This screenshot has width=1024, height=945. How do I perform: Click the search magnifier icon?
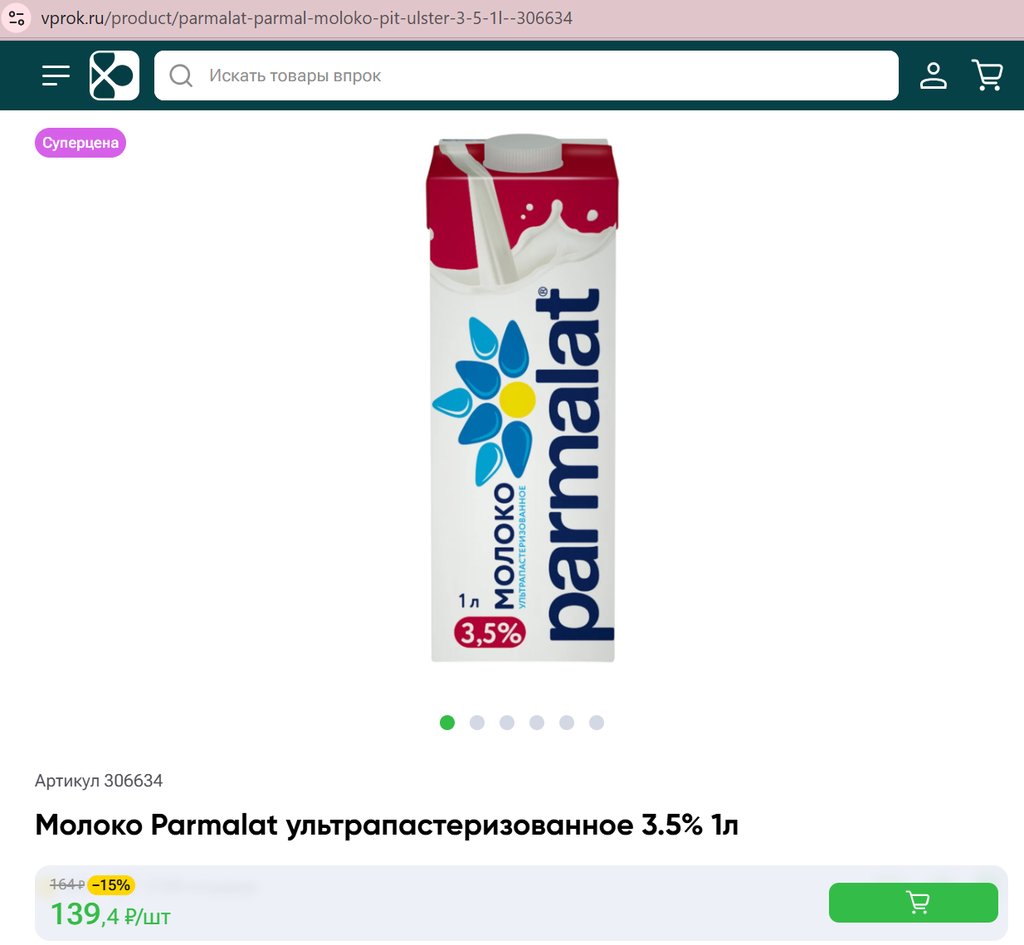point(181,75)
